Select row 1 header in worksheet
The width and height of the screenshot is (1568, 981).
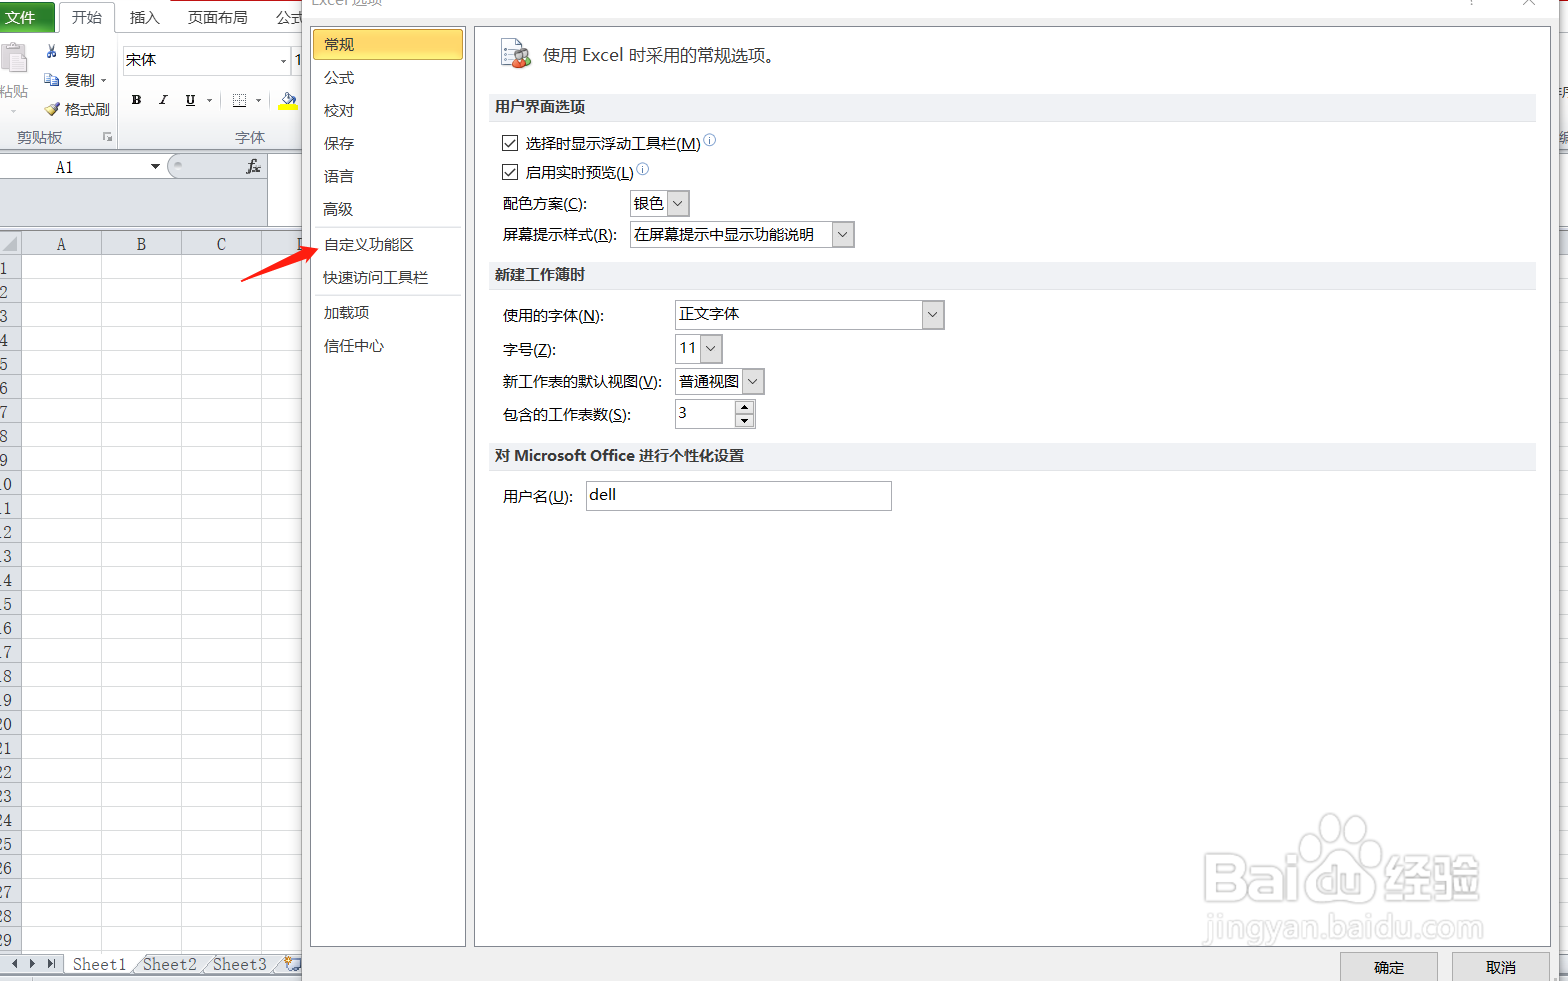(x=10, y=267)
